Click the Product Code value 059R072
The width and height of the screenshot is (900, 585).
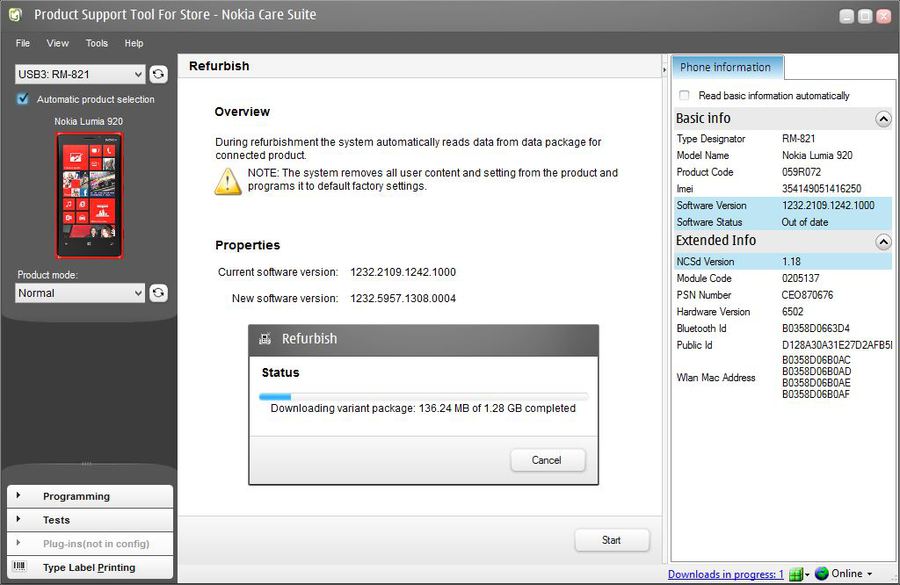pyautogui.click(x=801, y=172)
